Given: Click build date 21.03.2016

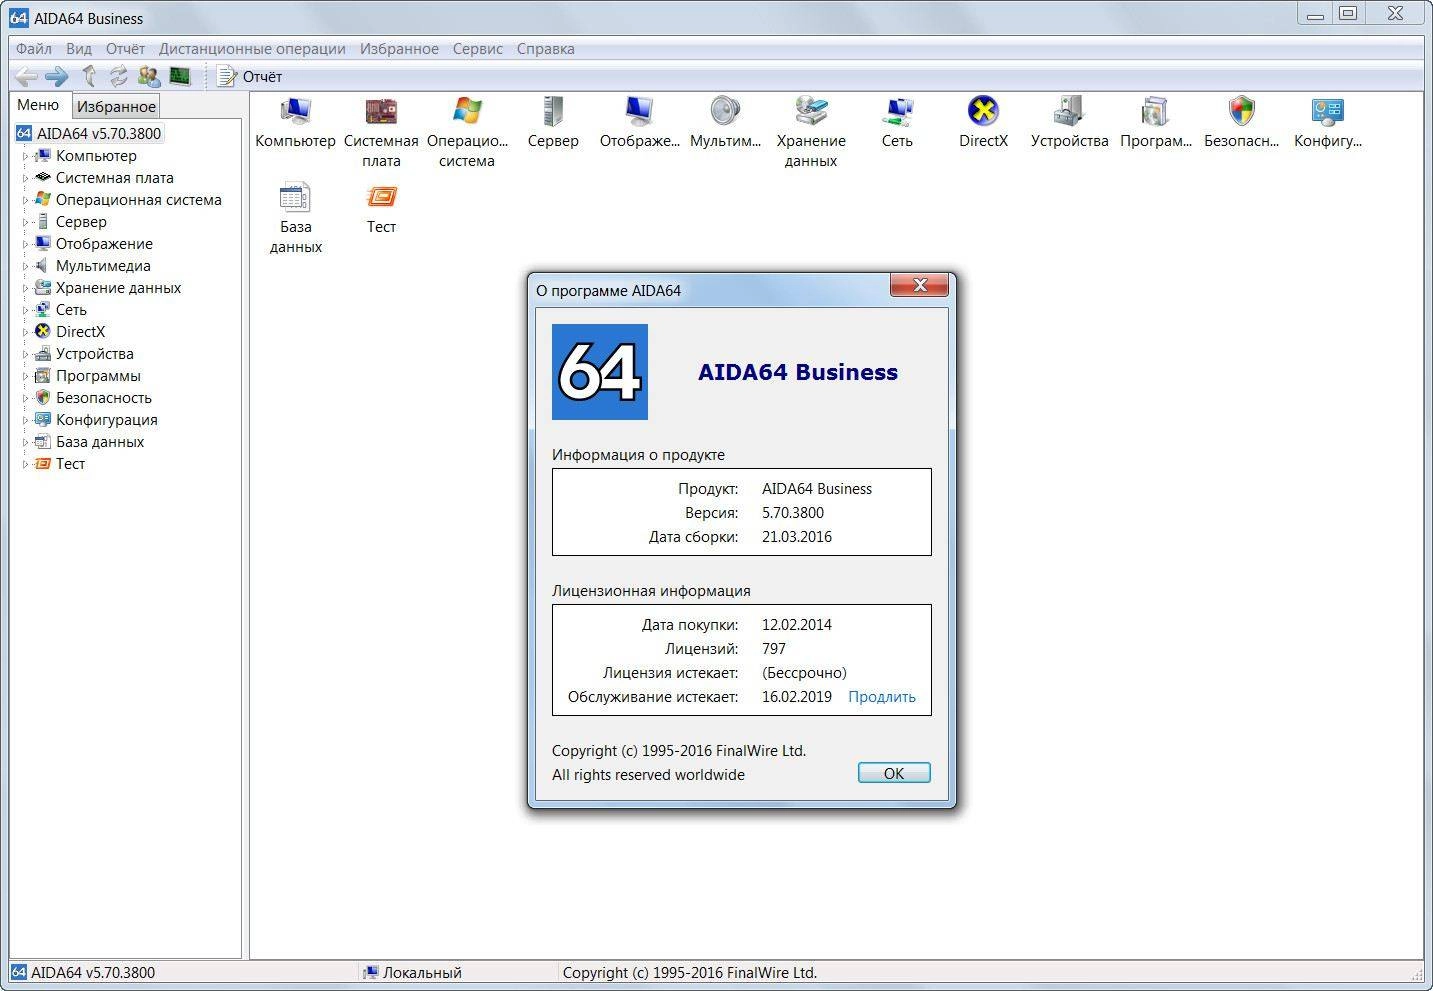Looking at the screenshot, I should 797,537.
